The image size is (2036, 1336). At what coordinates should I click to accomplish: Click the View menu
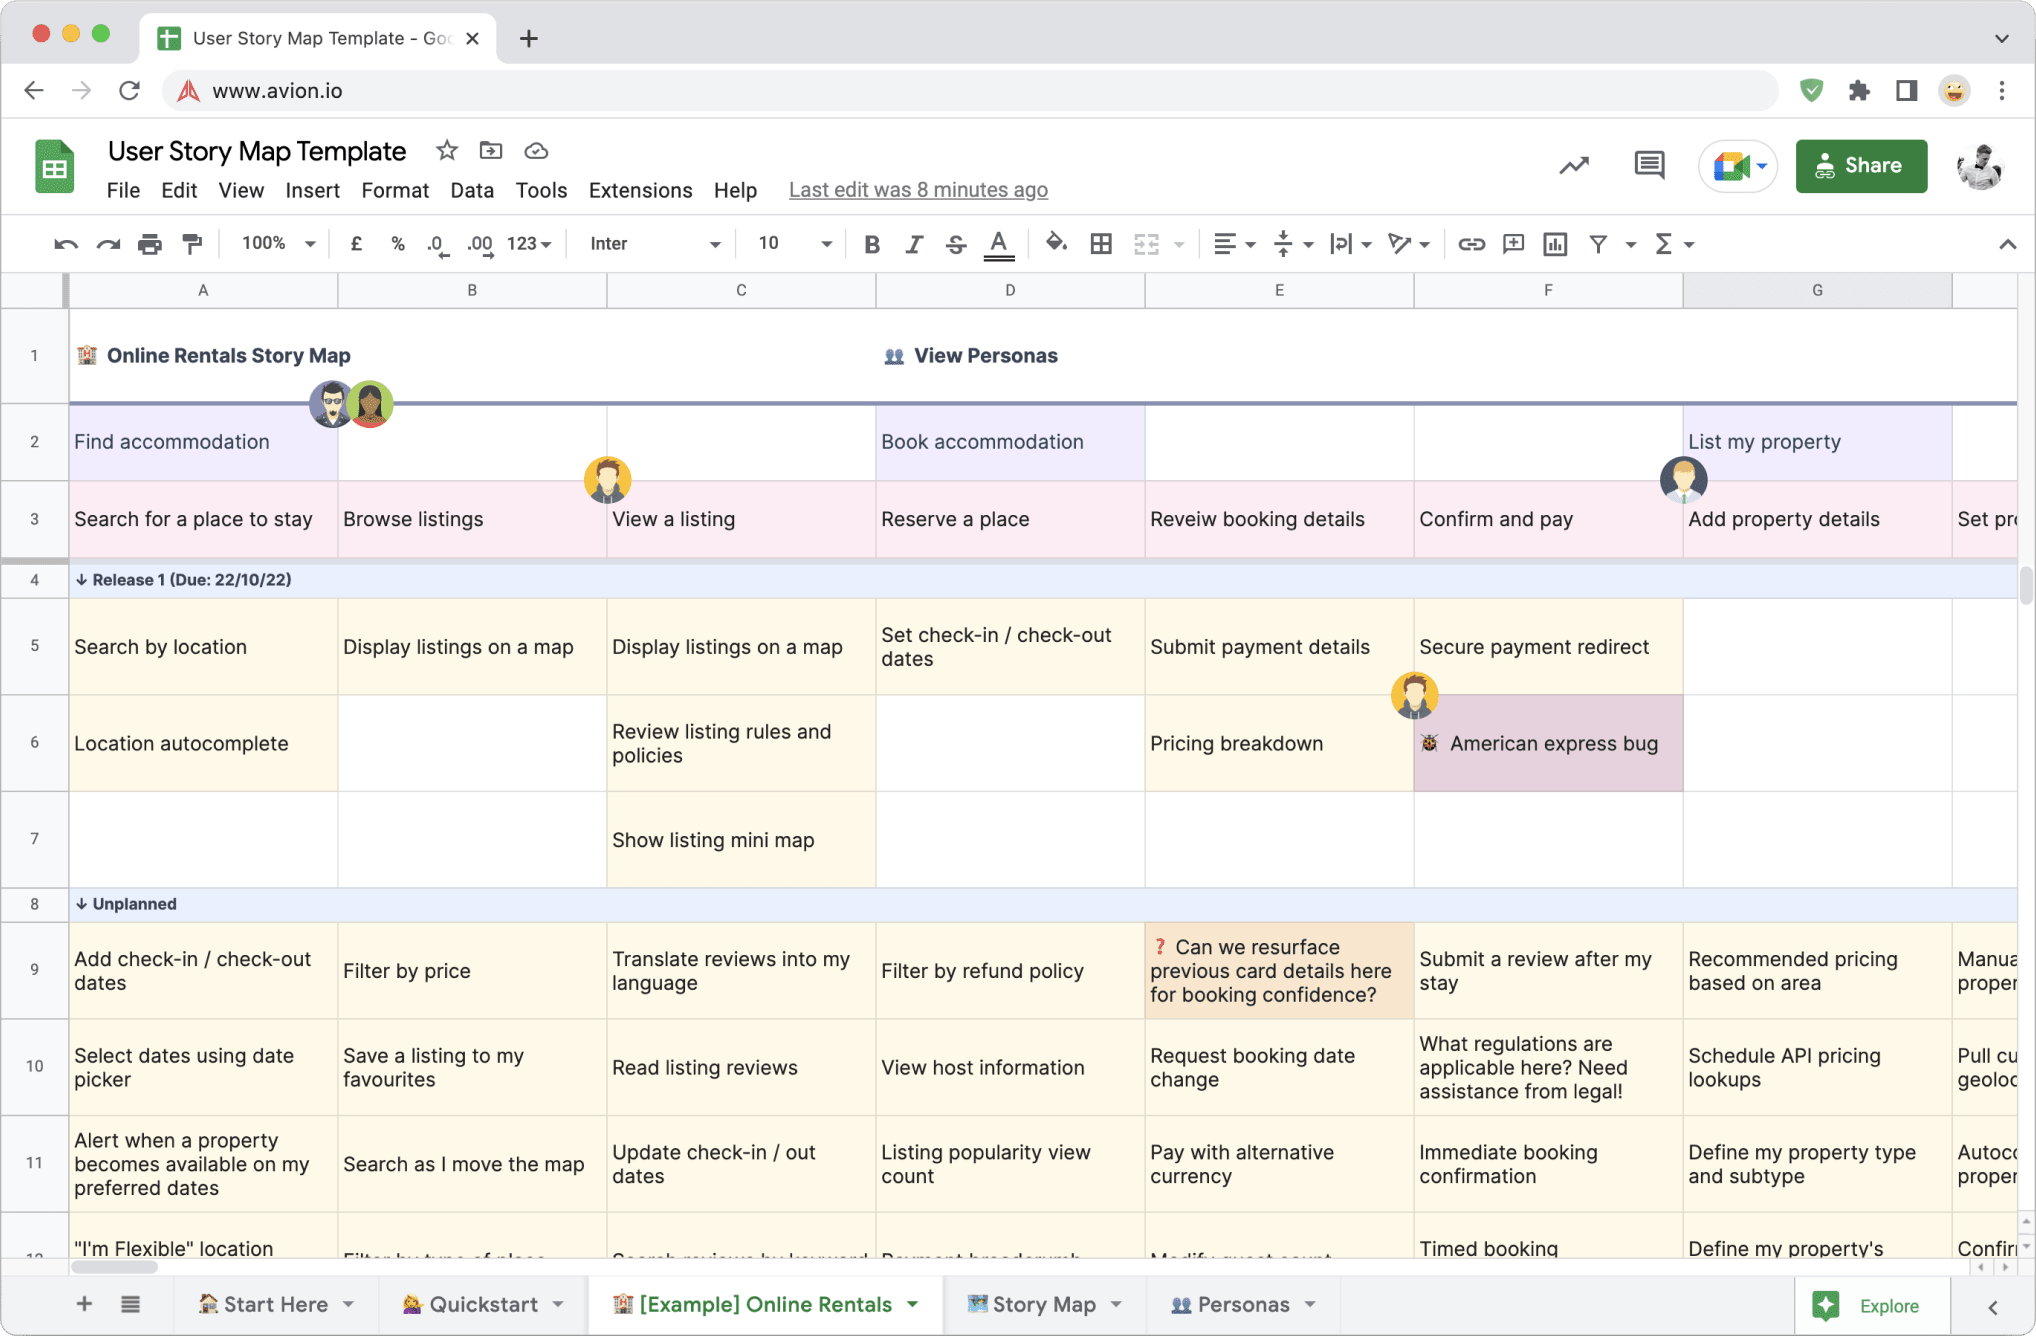pyautogui.click(x=238, y=189)
